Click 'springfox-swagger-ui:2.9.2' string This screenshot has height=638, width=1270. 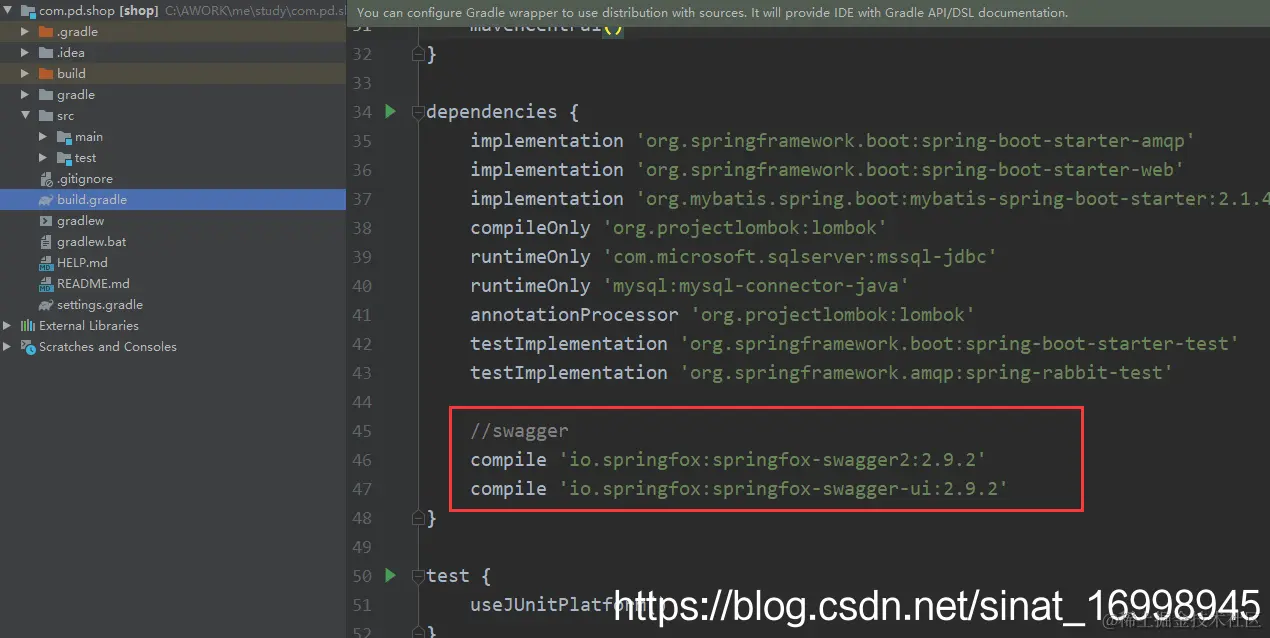783,489
